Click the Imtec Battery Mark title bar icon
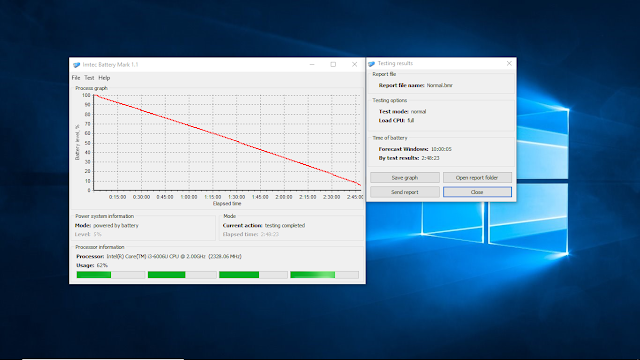 pyautogui.click(x=76, y=65)
